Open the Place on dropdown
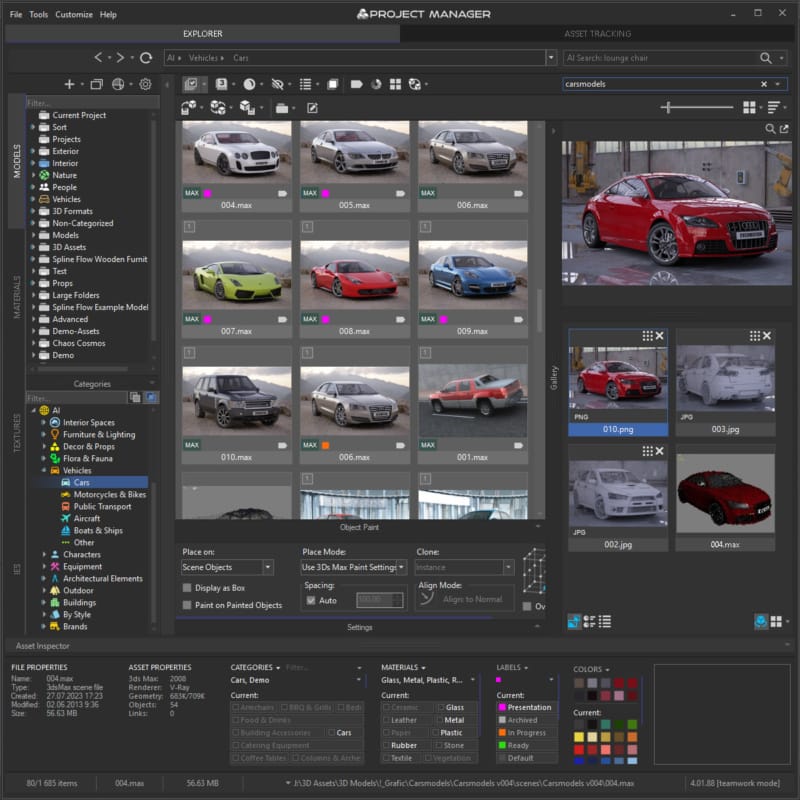 268,567
